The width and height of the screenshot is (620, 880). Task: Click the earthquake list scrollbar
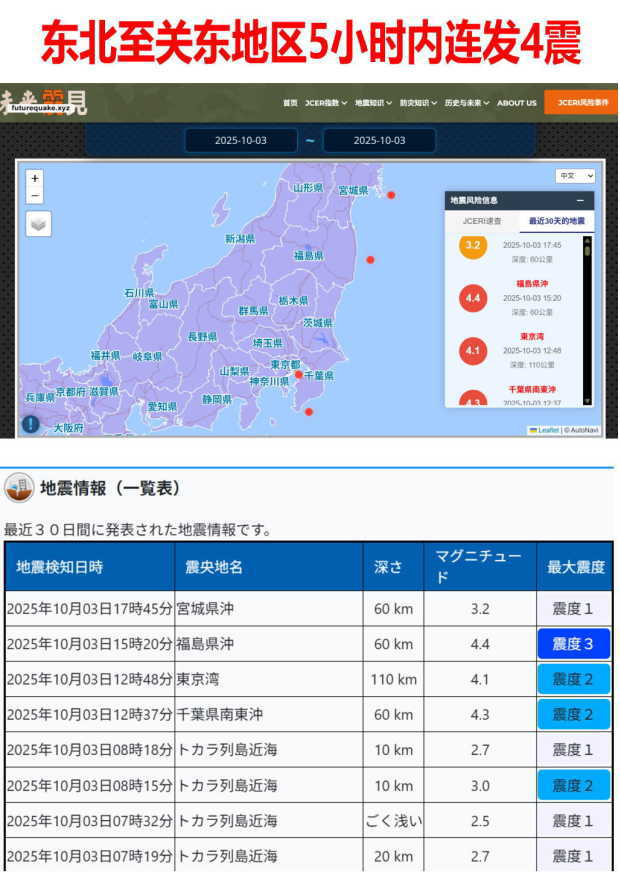coord(587,320)
